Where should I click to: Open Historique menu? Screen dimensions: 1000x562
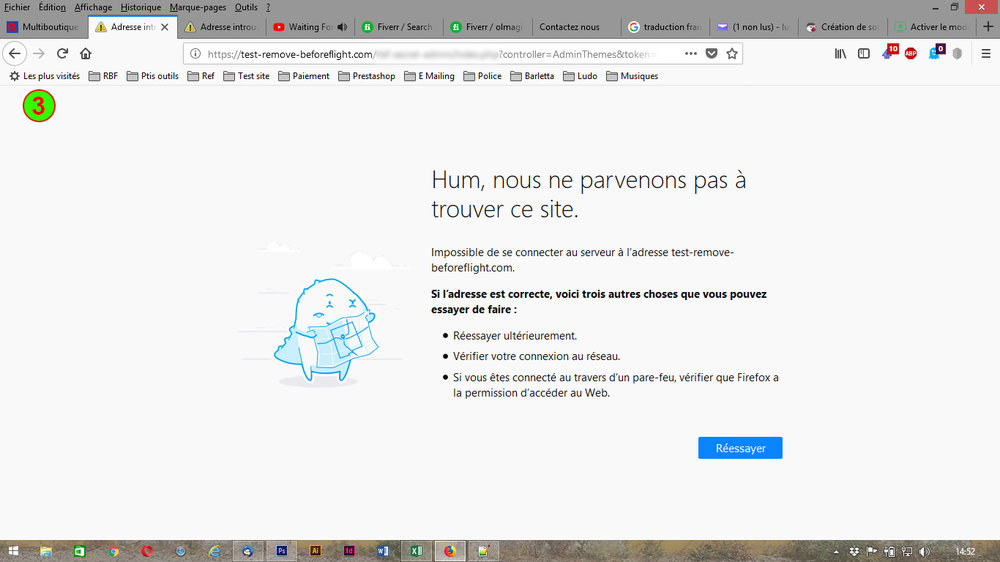click(x=140, y=7)
